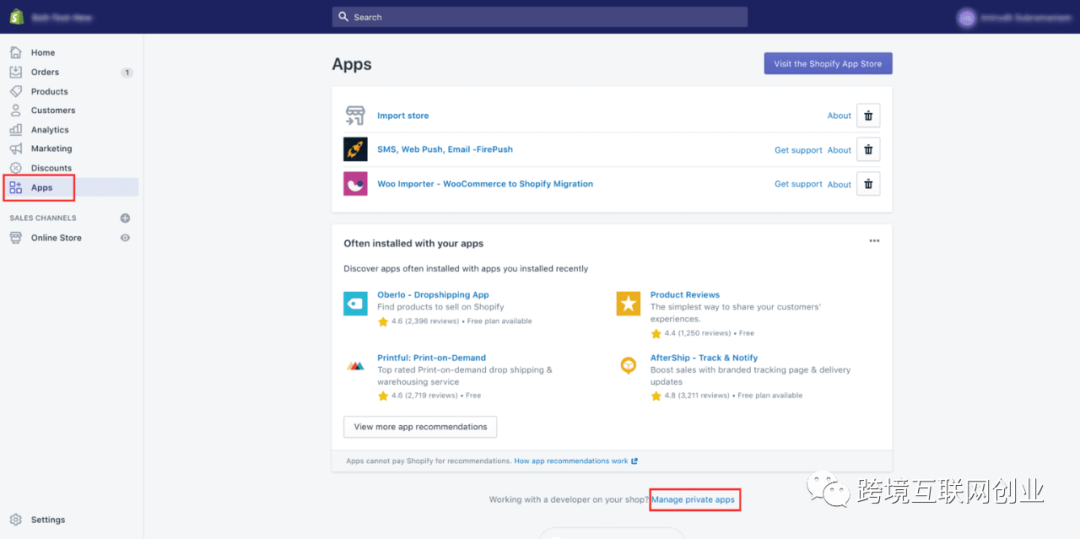This screenshot has height=539, width=1080.
Task: Click View more app recommendations
Action: 420,427
